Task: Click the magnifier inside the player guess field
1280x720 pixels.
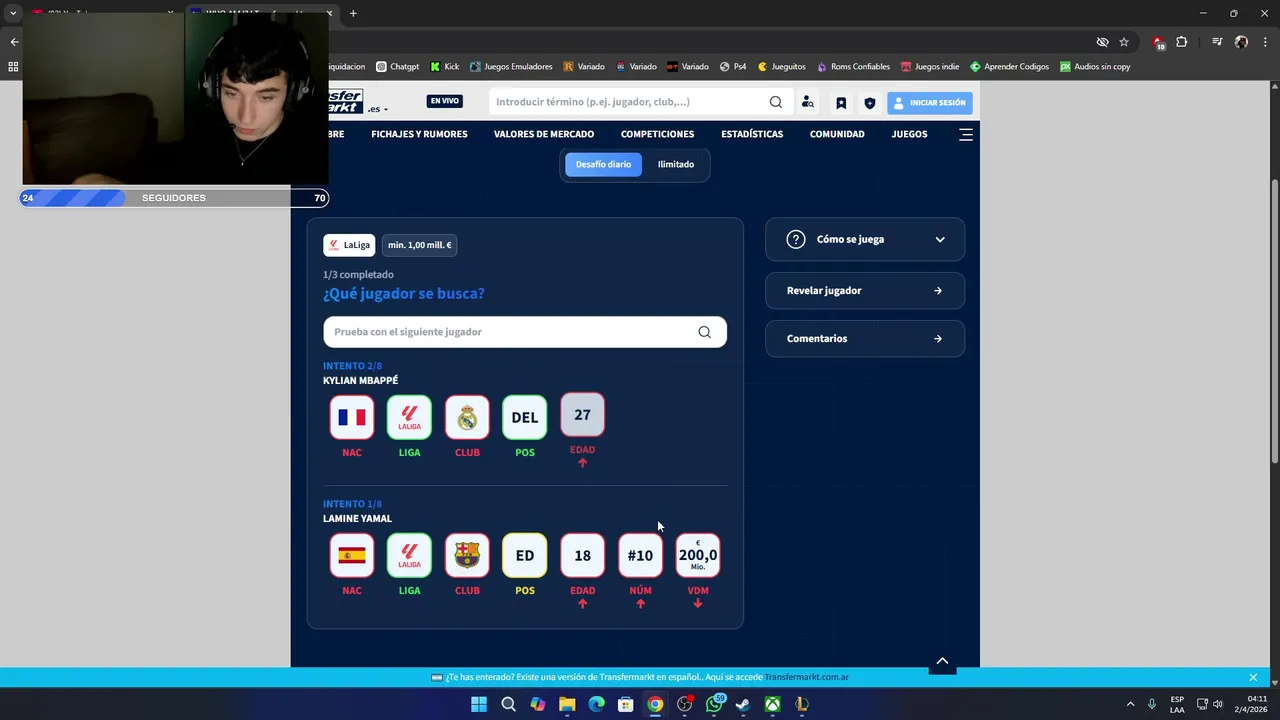Action: pyautogui.click(x=705, y=332)
